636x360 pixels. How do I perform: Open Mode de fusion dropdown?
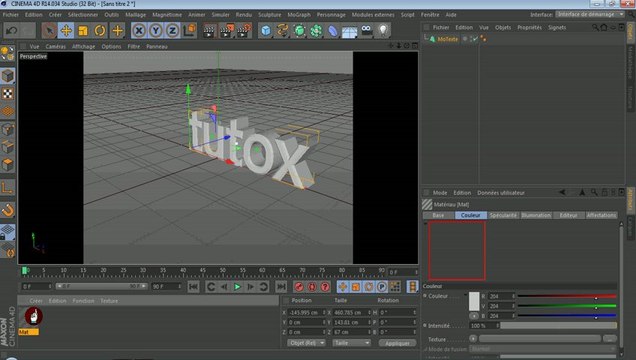click(543, 349)
